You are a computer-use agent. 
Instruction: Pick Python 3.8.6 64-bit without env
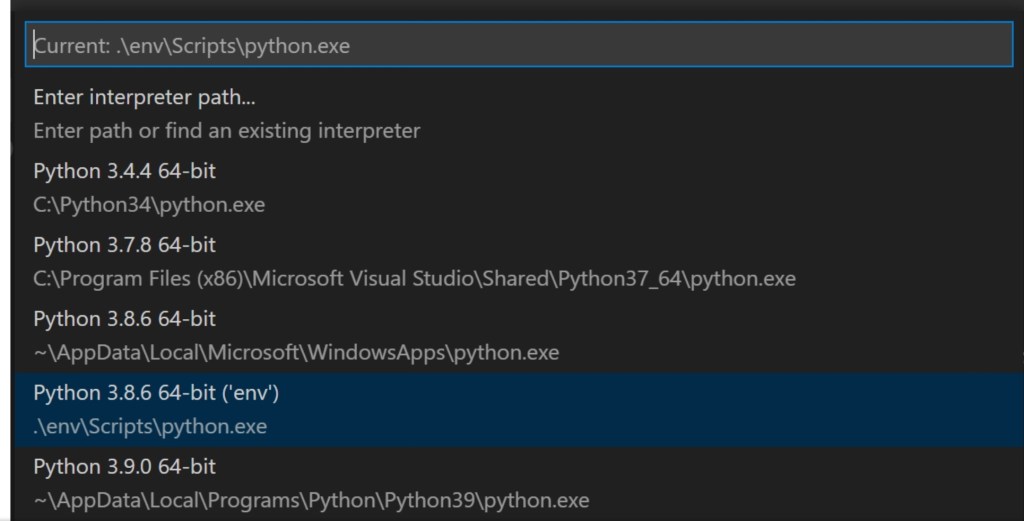coord(124,319)
